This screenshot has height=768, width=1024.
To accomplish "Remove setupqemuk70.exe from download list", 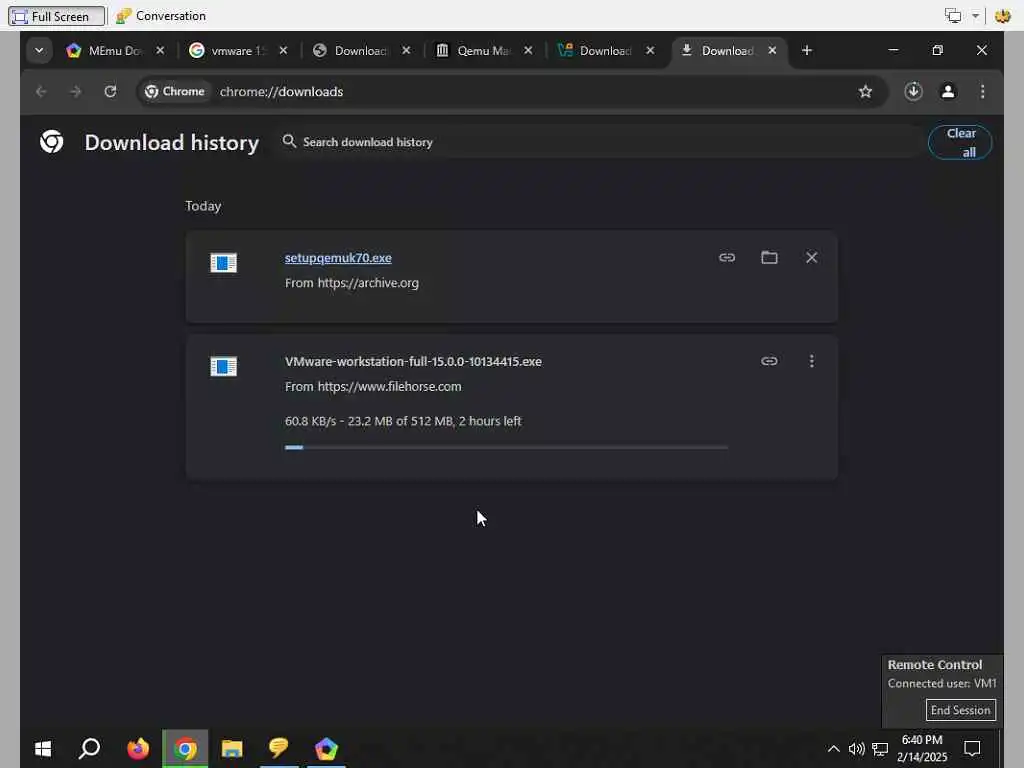I will (x=811, y=257).
